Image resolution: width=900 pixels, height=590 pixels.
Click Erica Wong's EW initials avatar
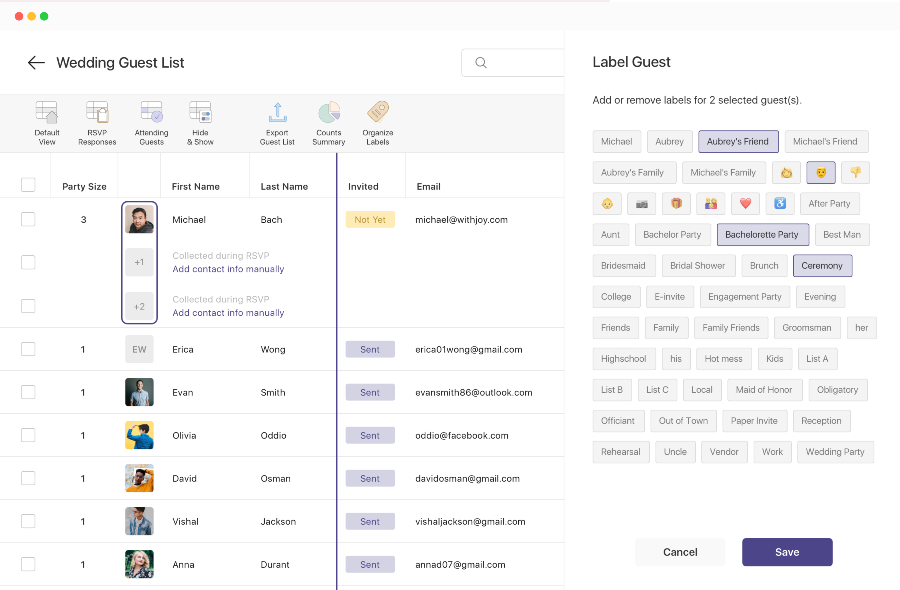tap(139, 349)
